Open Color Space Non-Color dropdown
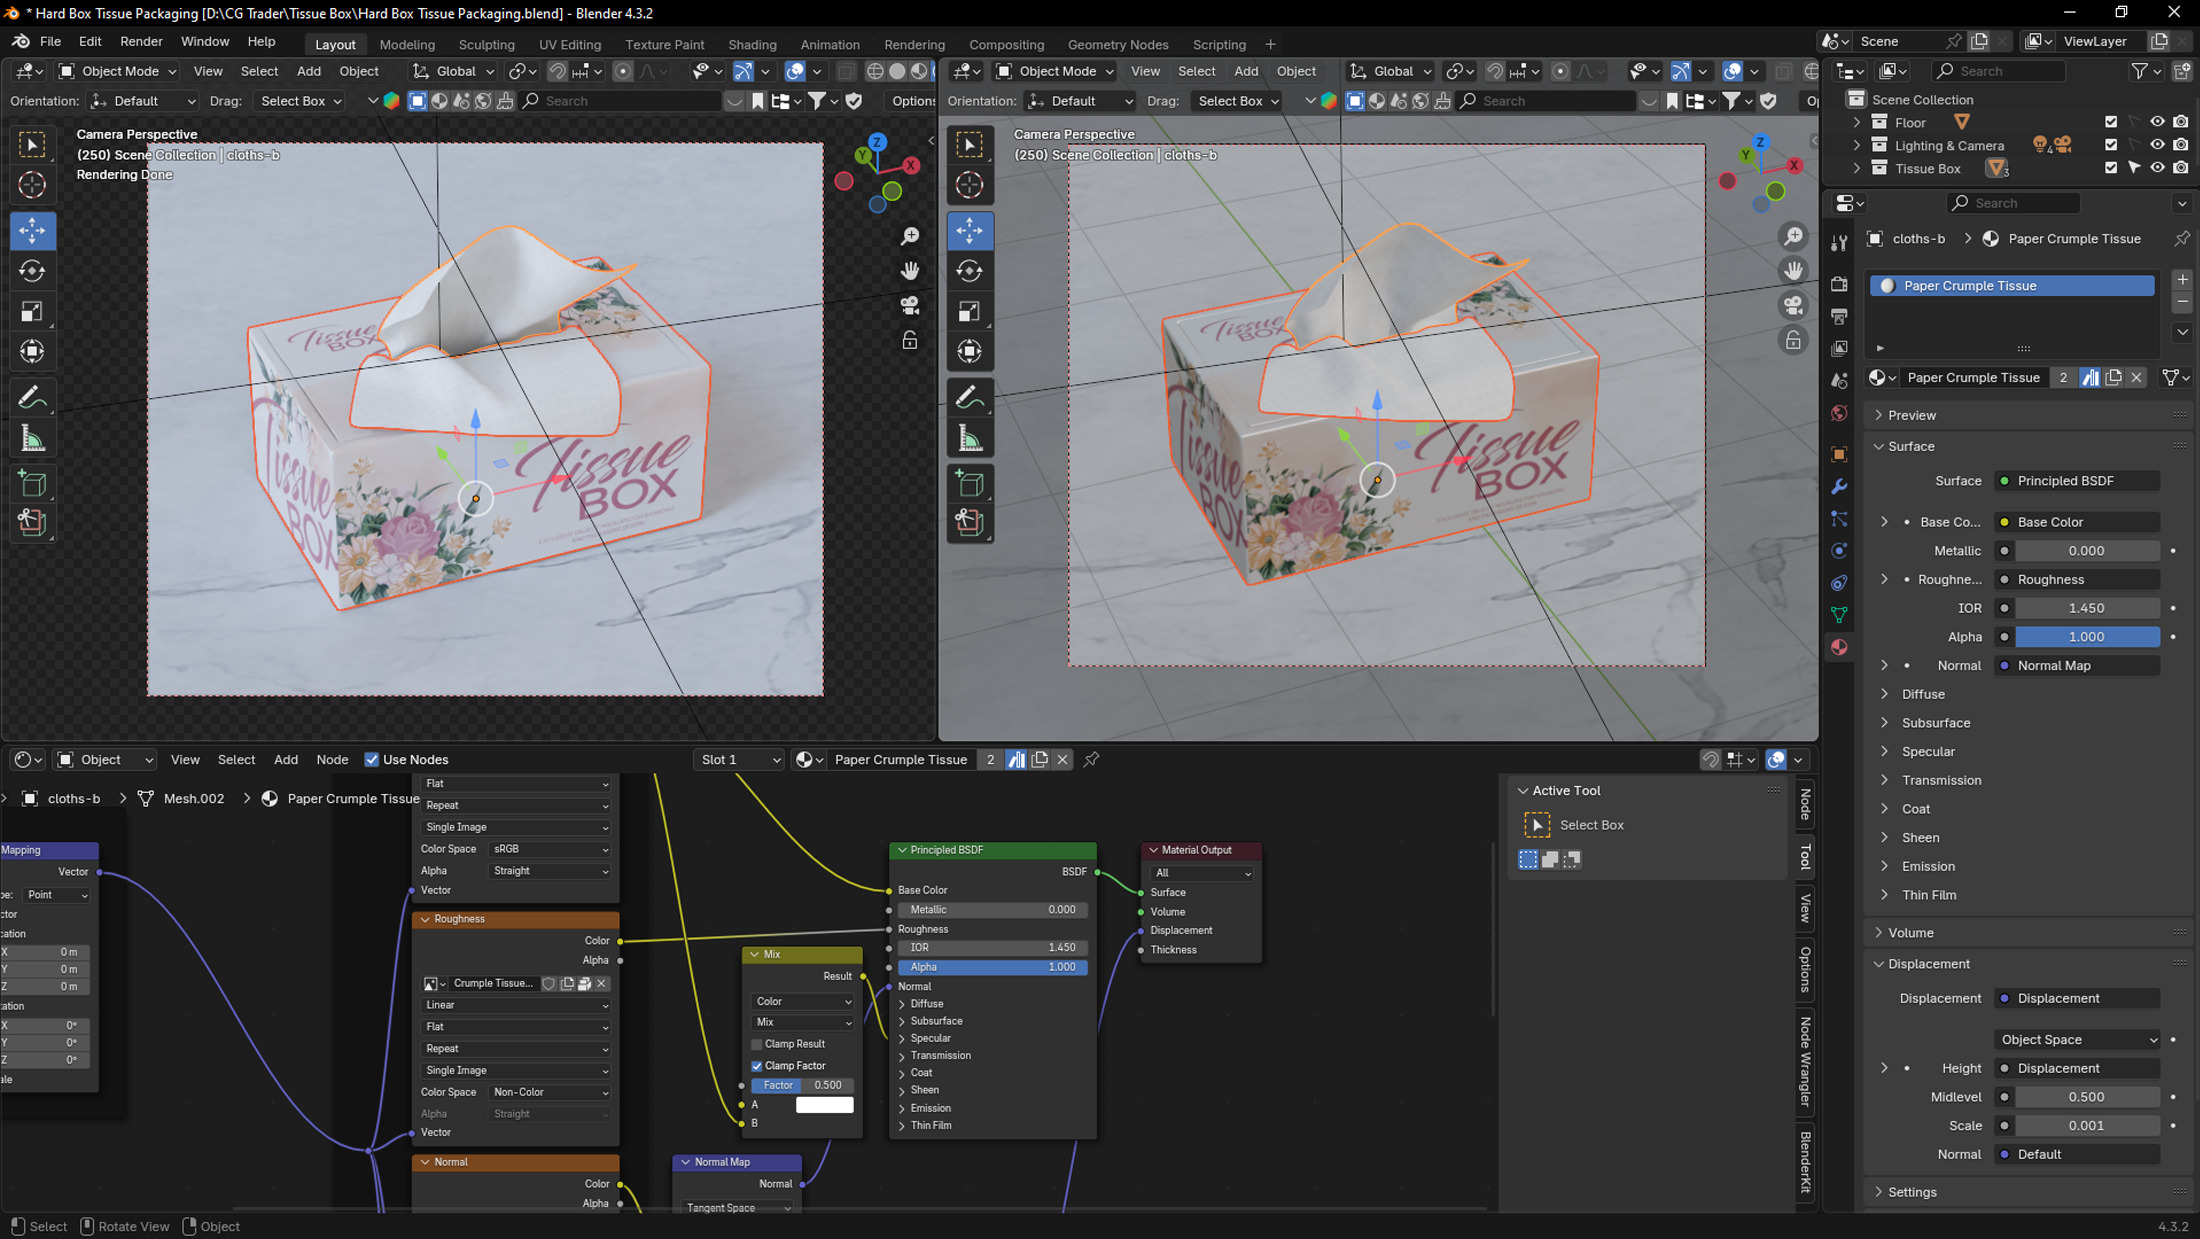This screenshot has height=1239, width=2200. (x=550, y=1092)
